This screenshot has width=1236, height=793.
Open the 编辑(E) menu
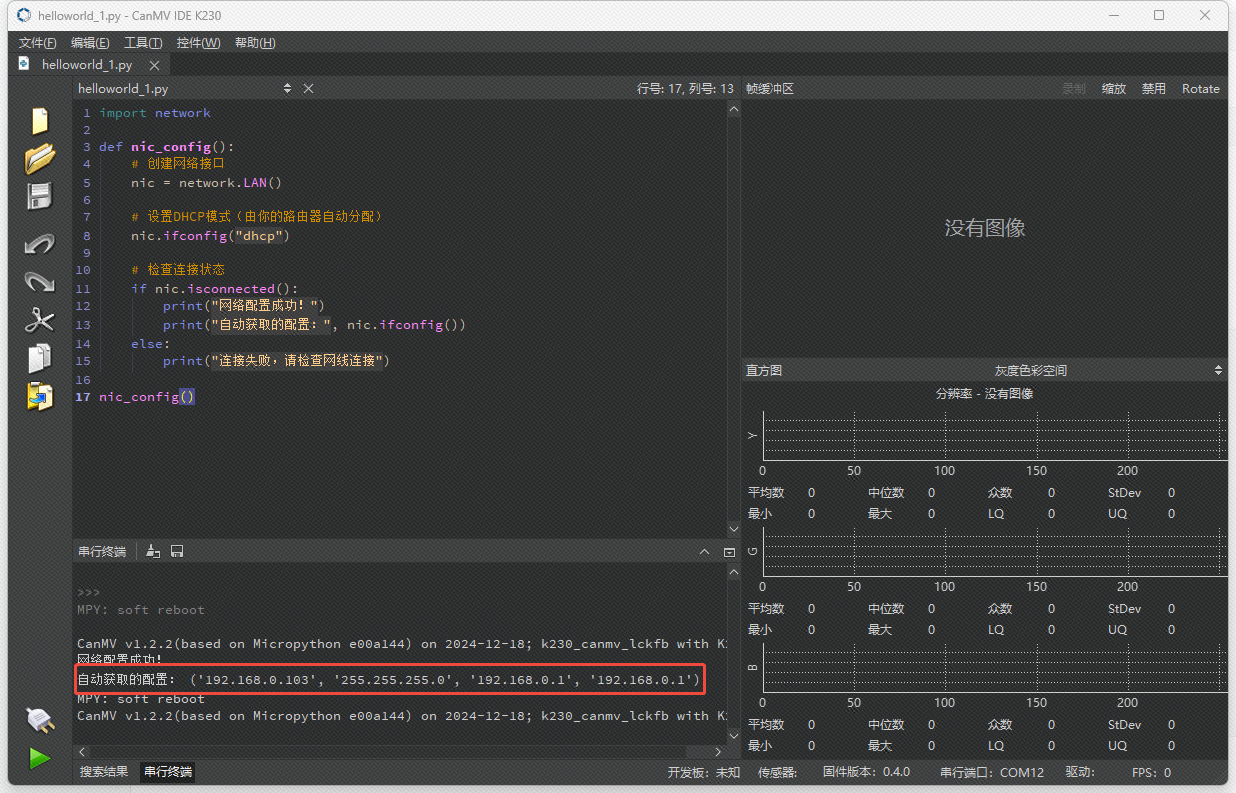tap(90, 43)
